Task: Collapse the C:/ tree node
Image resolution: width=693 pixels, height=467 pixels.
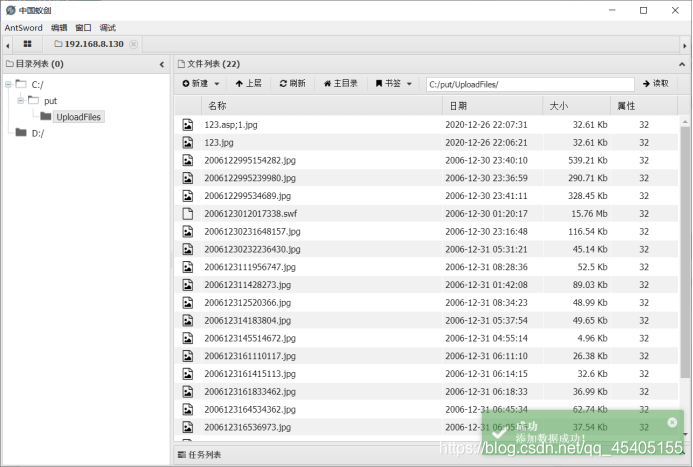Action: [8, 84]
